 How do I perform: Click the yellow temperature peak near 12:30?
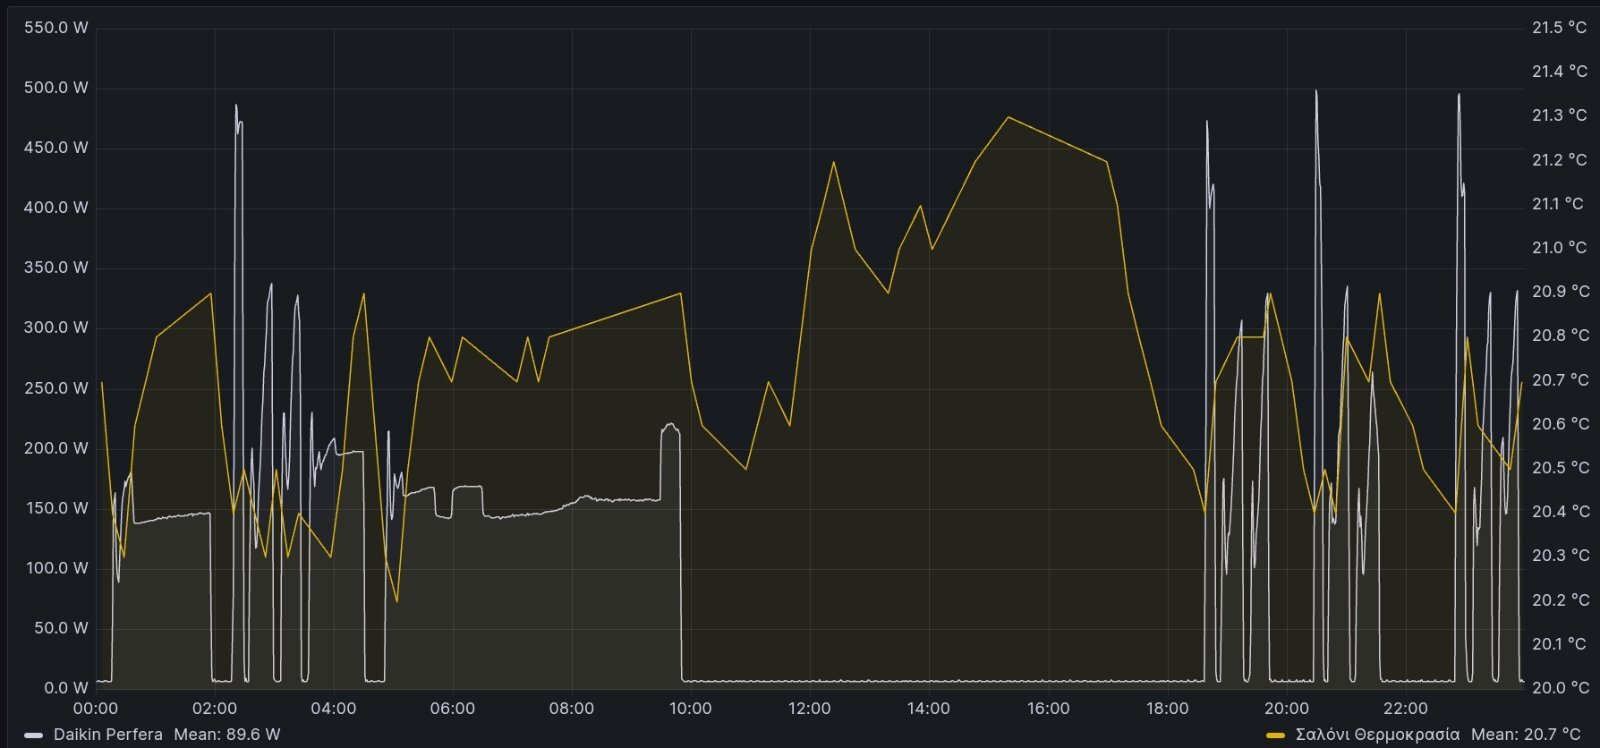tap(833, 161)
